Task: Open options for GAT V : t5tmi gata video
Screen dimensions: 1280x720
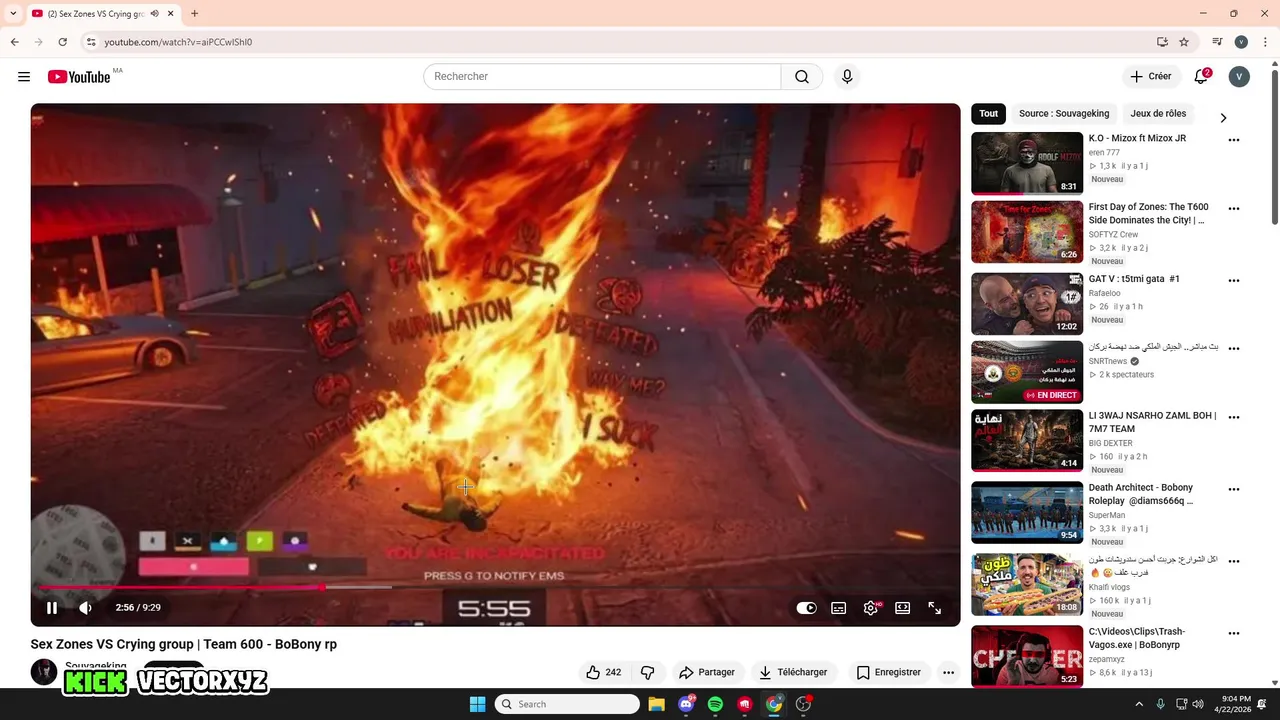Action: [x=1234, y=281]
